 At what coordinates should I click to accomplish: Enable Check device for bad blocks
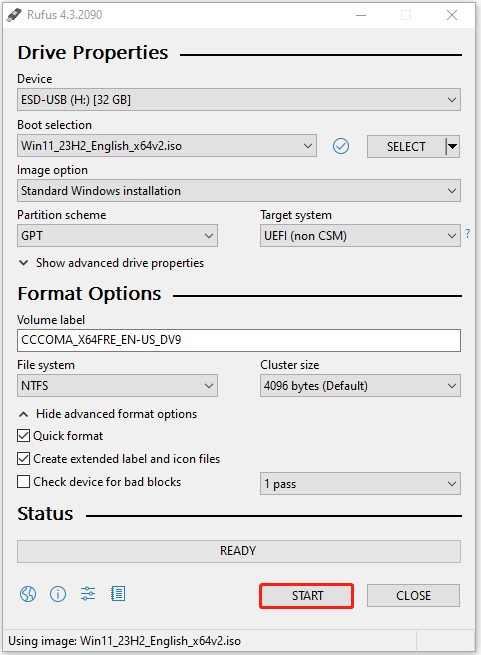(x=23, y=482)
